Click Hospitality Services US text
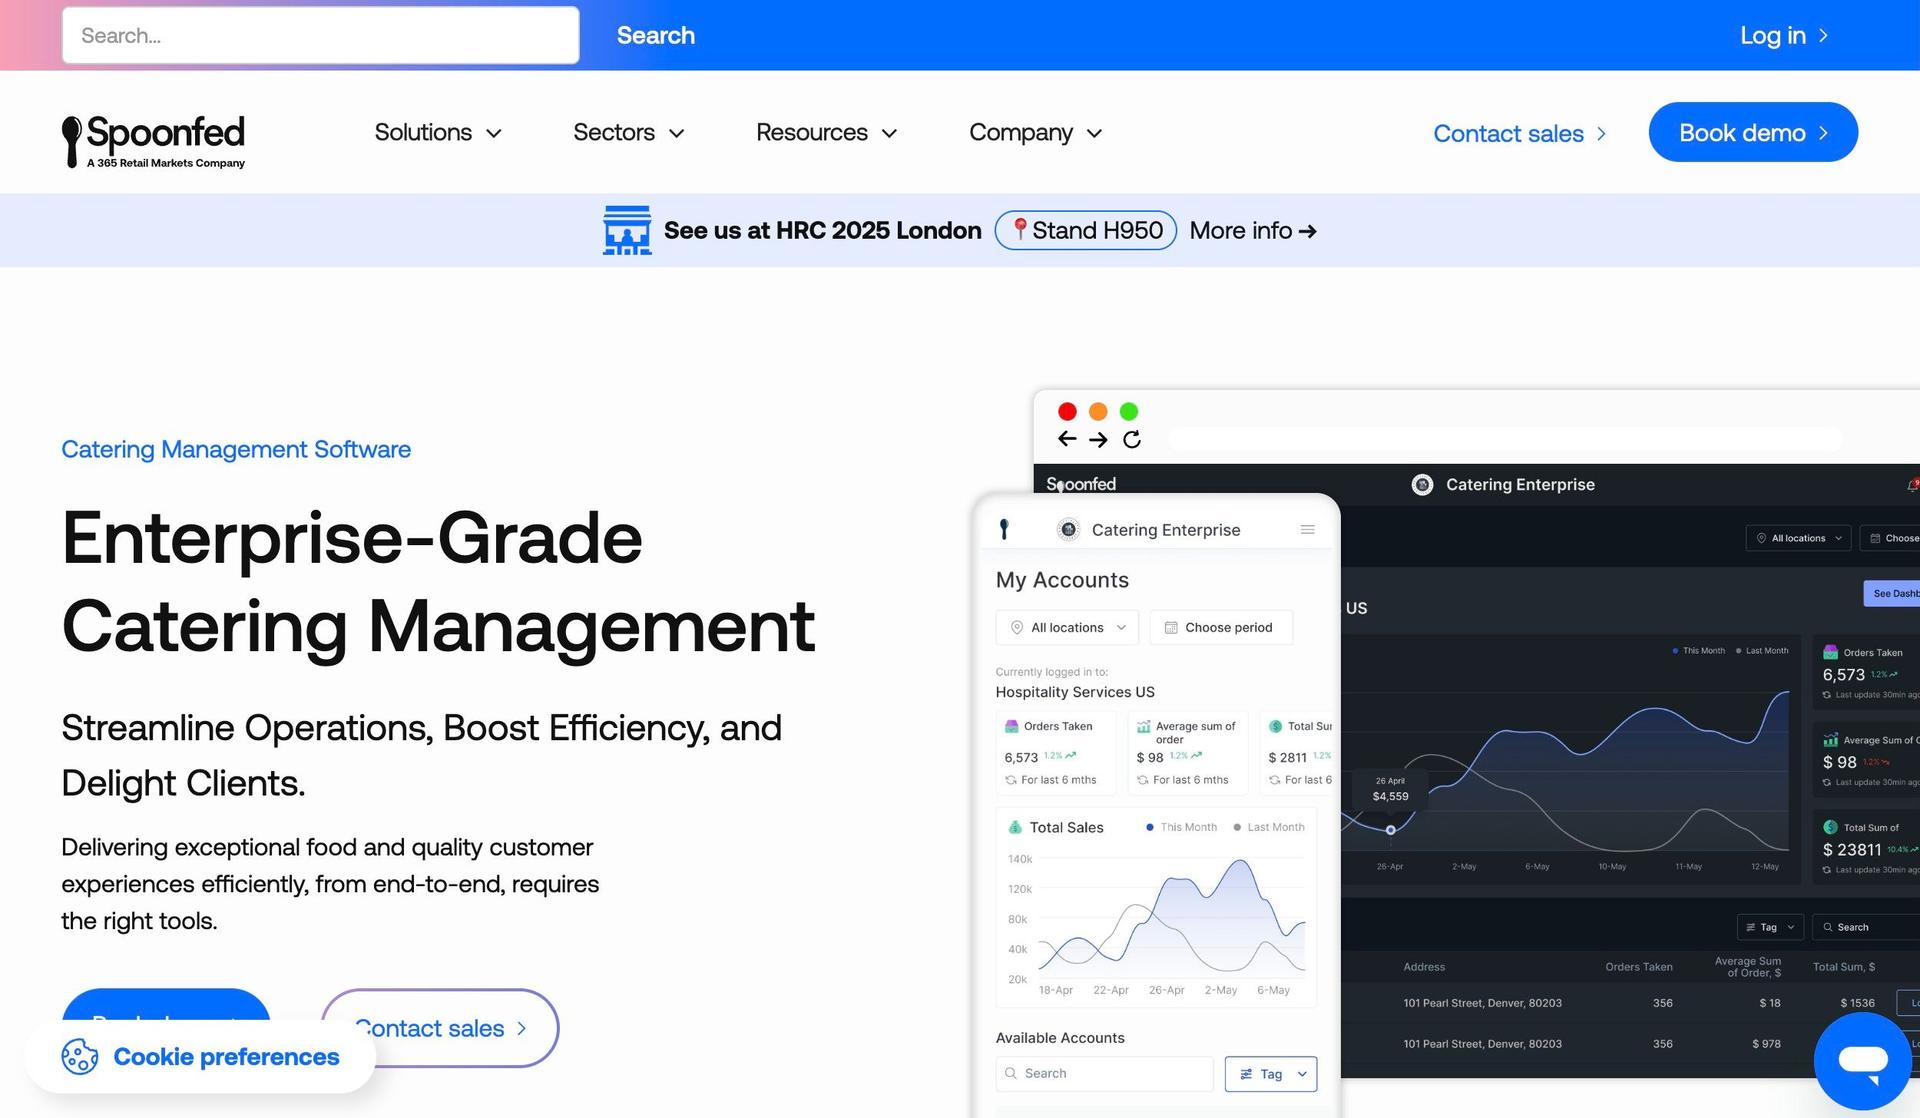 coord(1075,692)
